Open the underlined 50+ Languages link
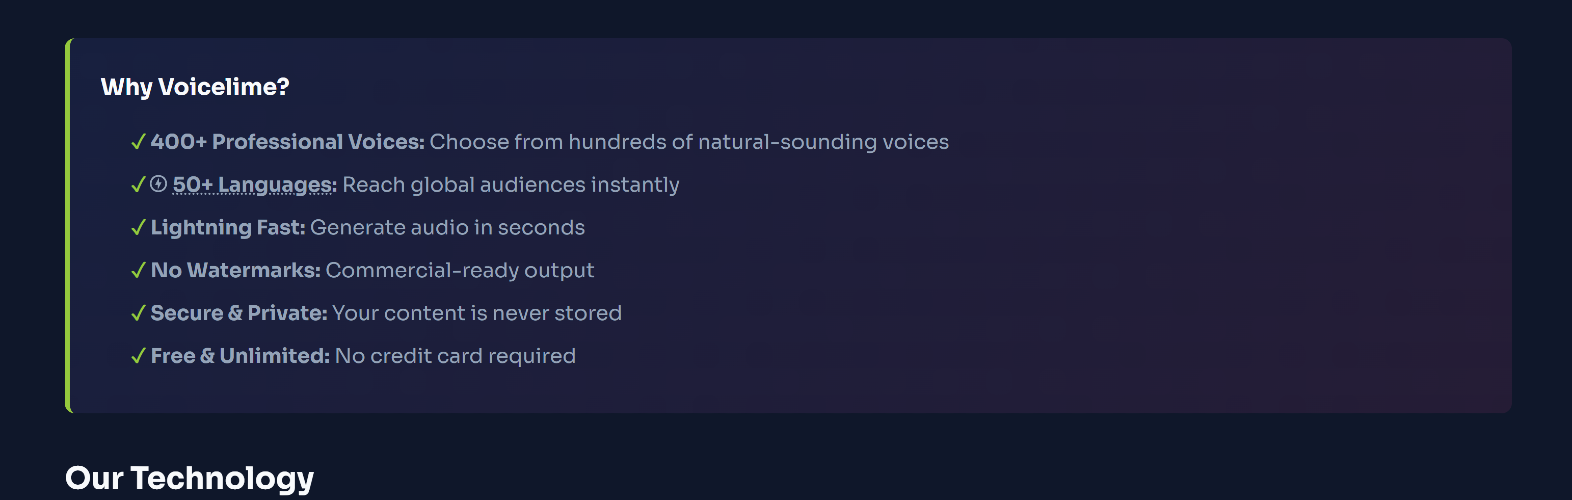The width and height of the screenshot is (1572, 500). coord(254,185)
